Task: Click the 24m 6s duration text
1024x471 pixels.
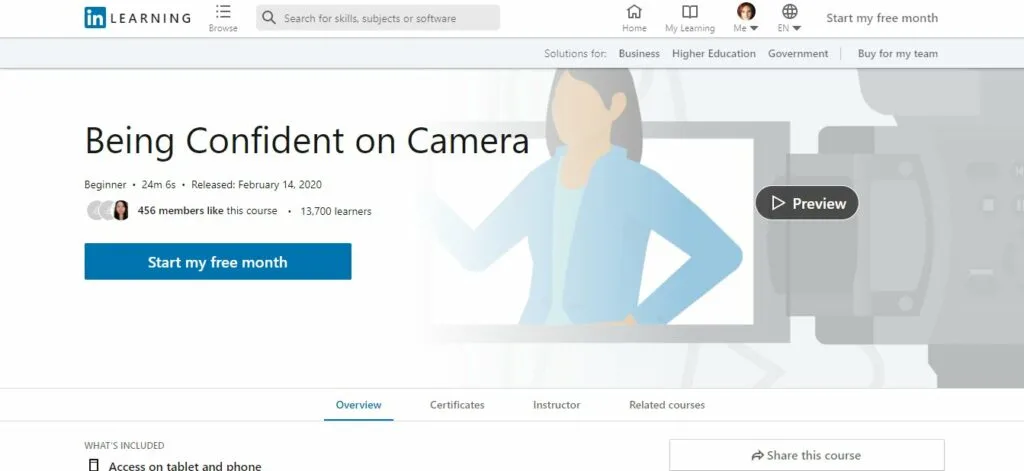Action: (x=159, y=185)
